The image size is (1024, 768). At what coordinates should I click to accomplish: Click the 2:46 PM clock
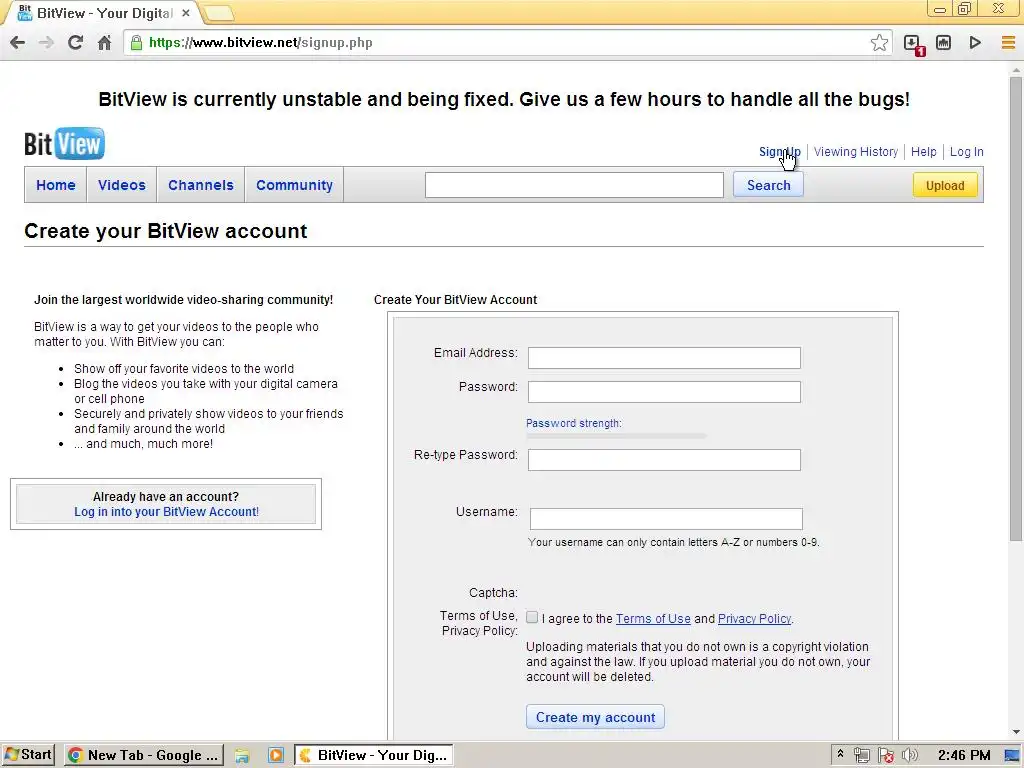point(963,755)
